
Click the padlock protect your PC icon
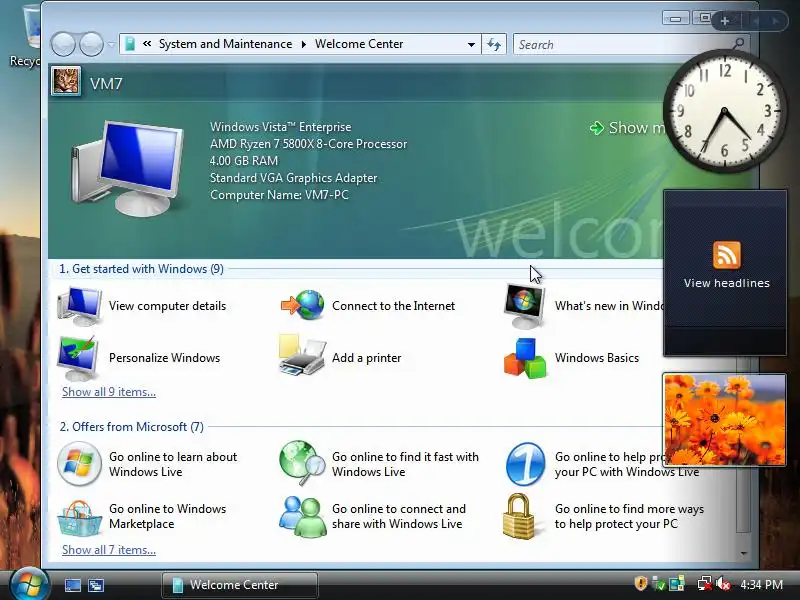[519, 516]
